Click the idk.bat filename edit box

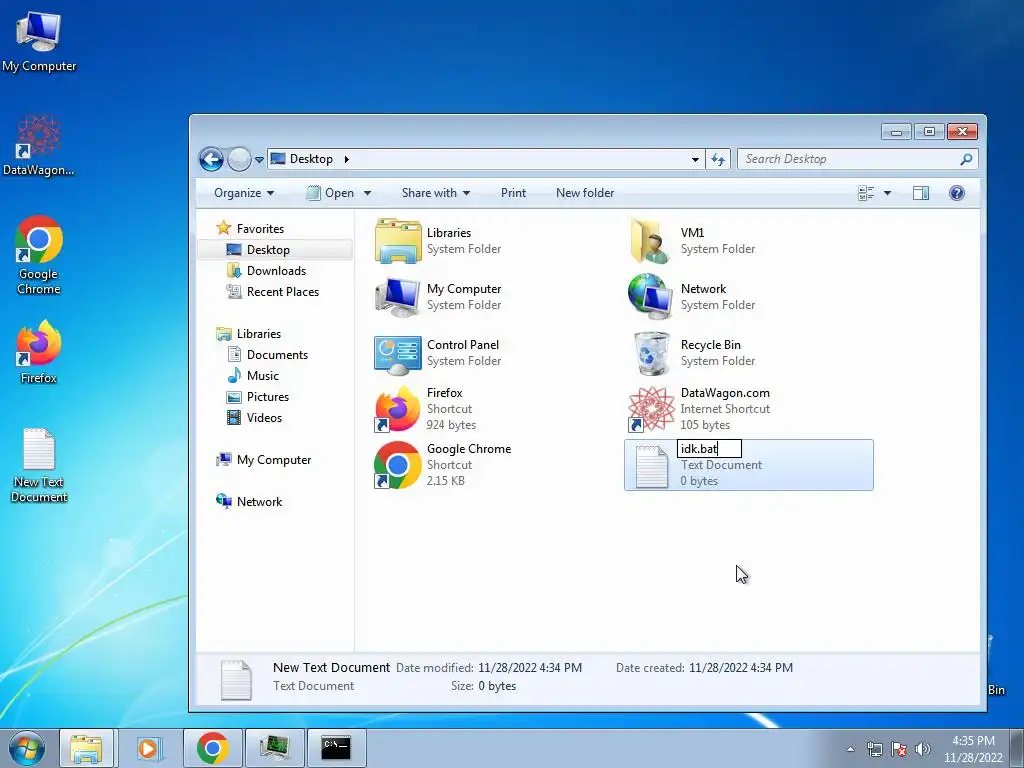coord(709,449)
